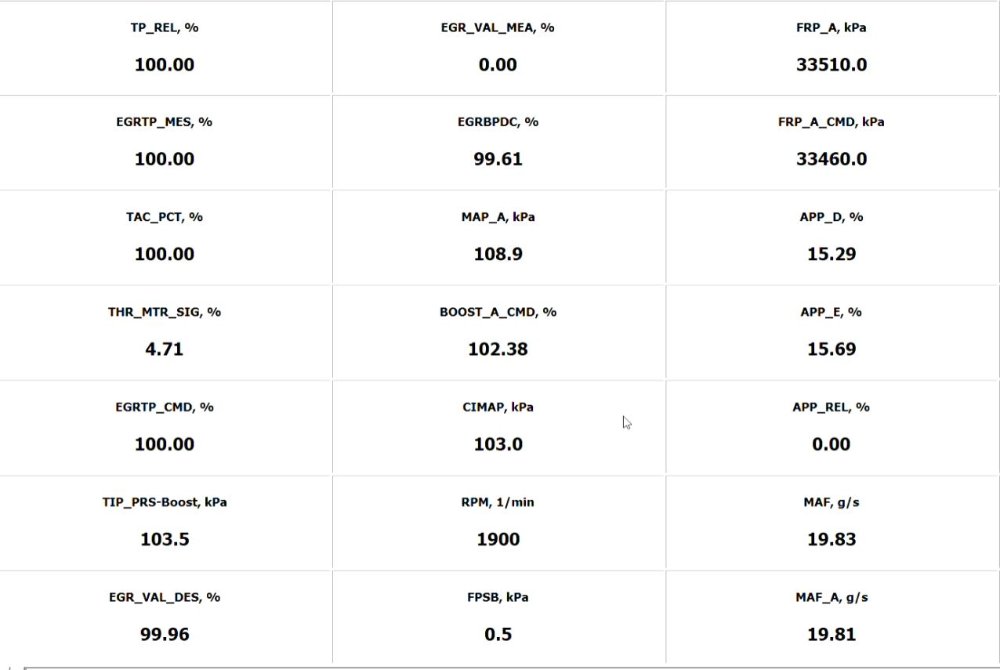Select the THR_MTR_SIG parameter cell
This screenshot has height=670, width=1000.
[165, 332]
